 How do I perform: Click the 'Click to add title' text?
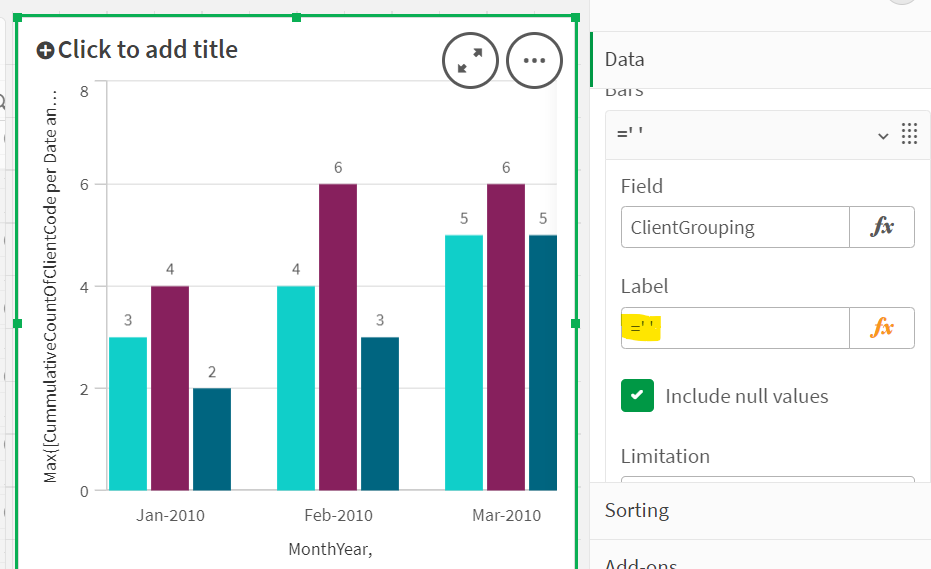[148, 50]
